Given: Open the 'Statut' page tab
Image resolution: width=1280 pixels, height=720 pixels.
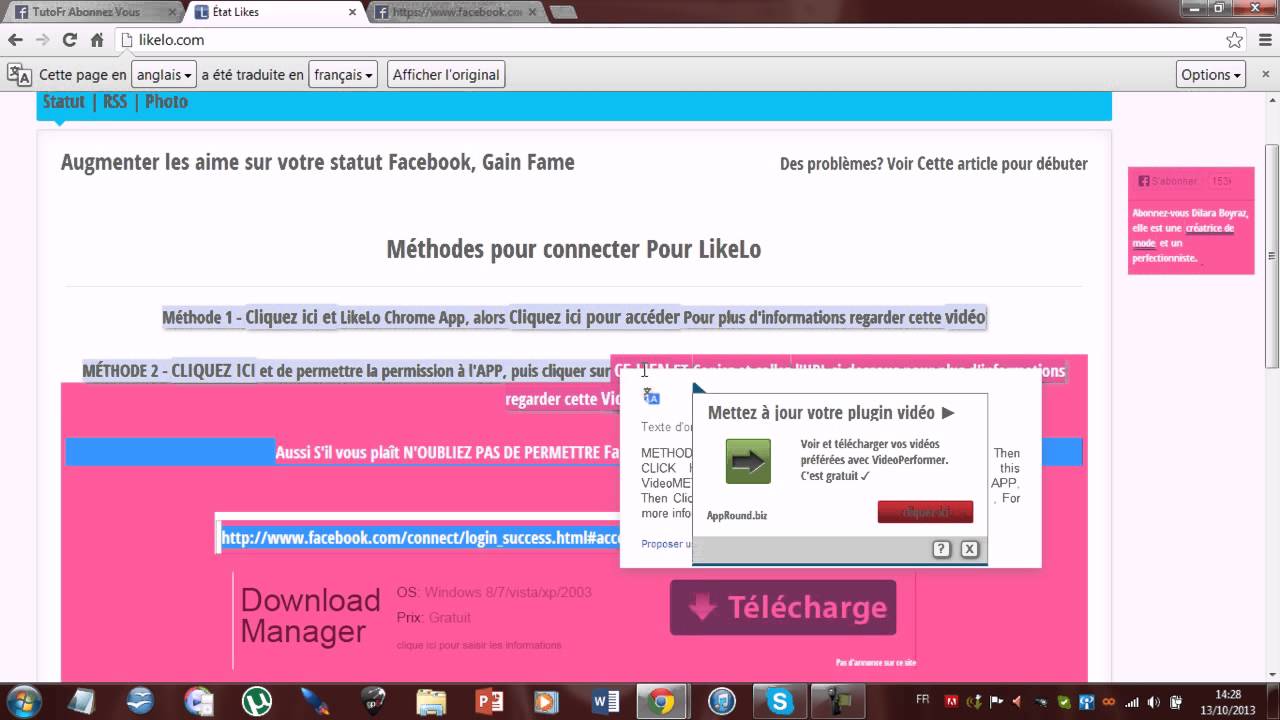Looking at the screenshot, I should click(x=64, y=101).
